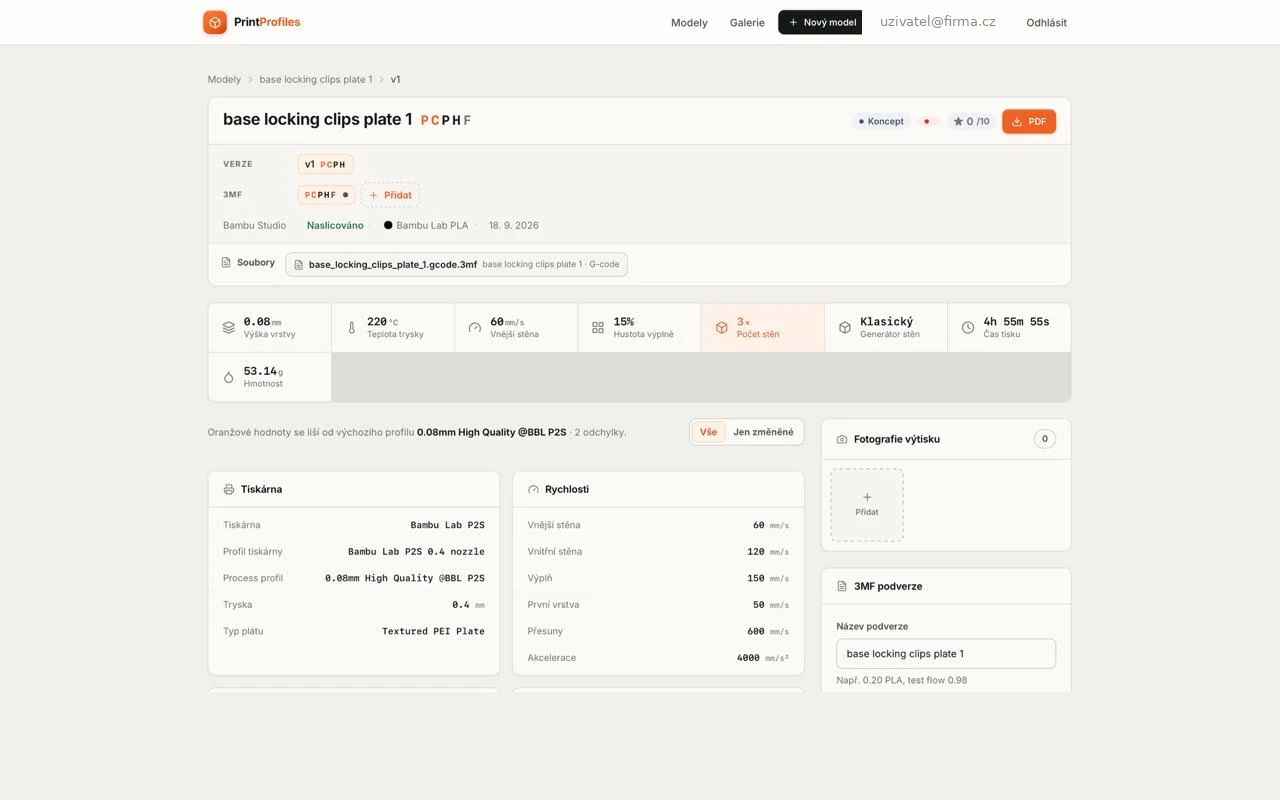
Task: Click base locking clips plate 1 breadcrumb
Action: (315, 79)
